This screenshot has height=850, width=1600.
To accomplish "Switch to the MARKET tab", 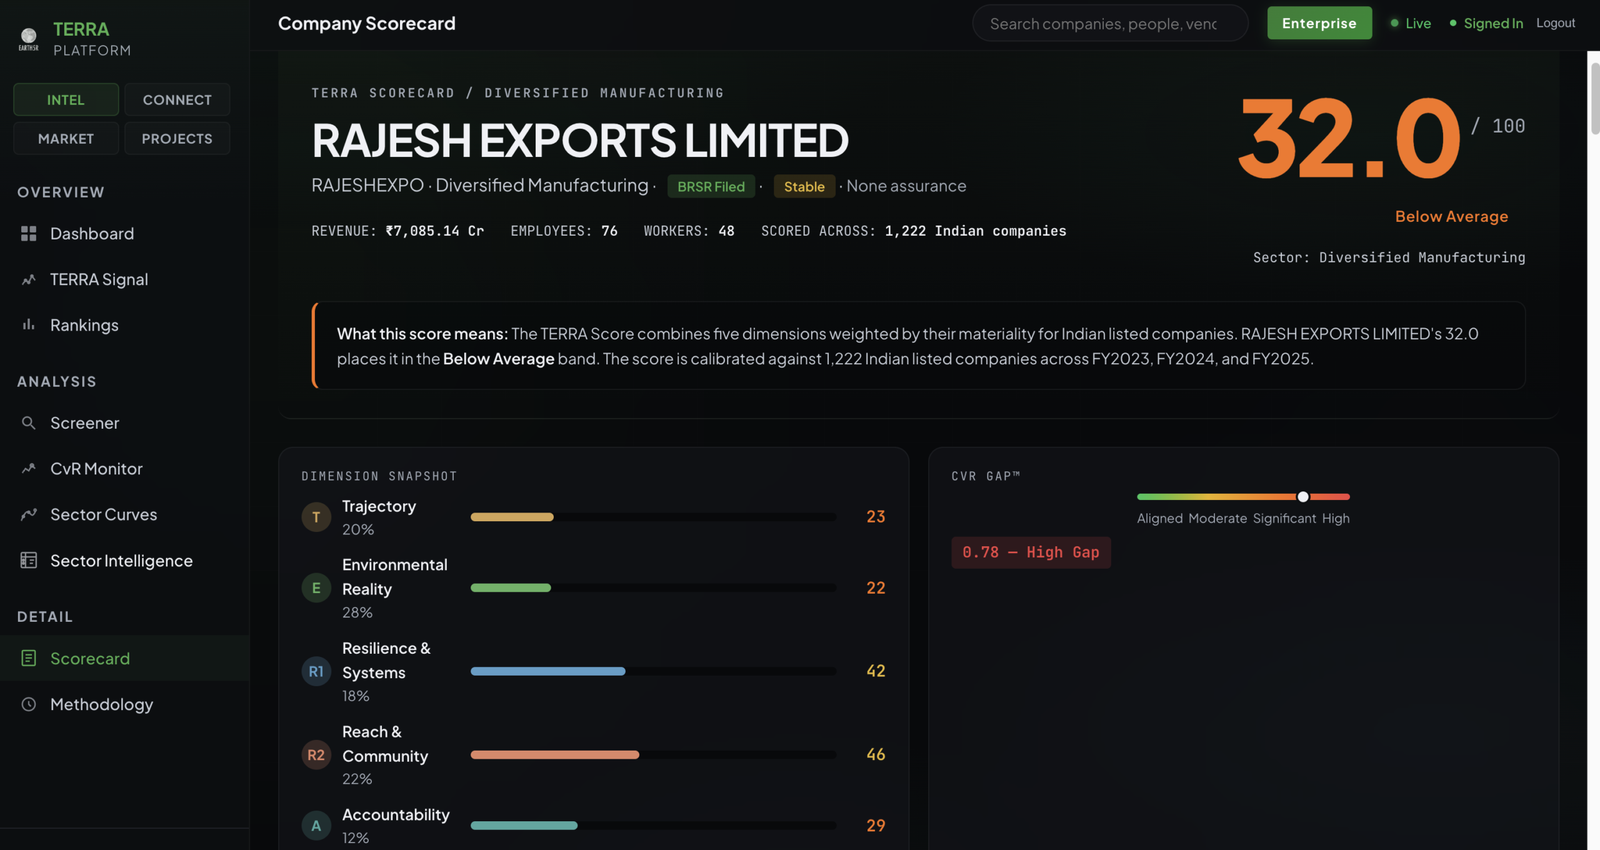I will coord(66,139).
